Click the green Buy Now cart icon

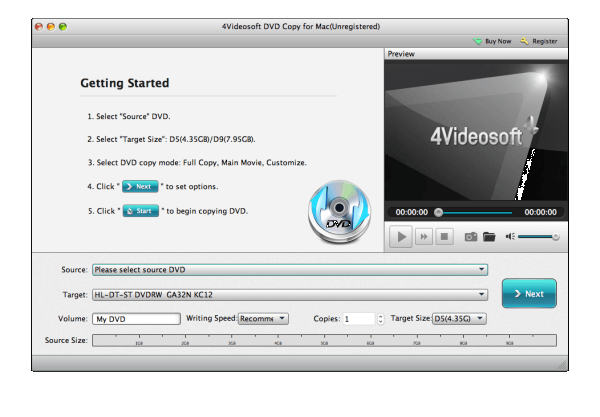[478, 41]
